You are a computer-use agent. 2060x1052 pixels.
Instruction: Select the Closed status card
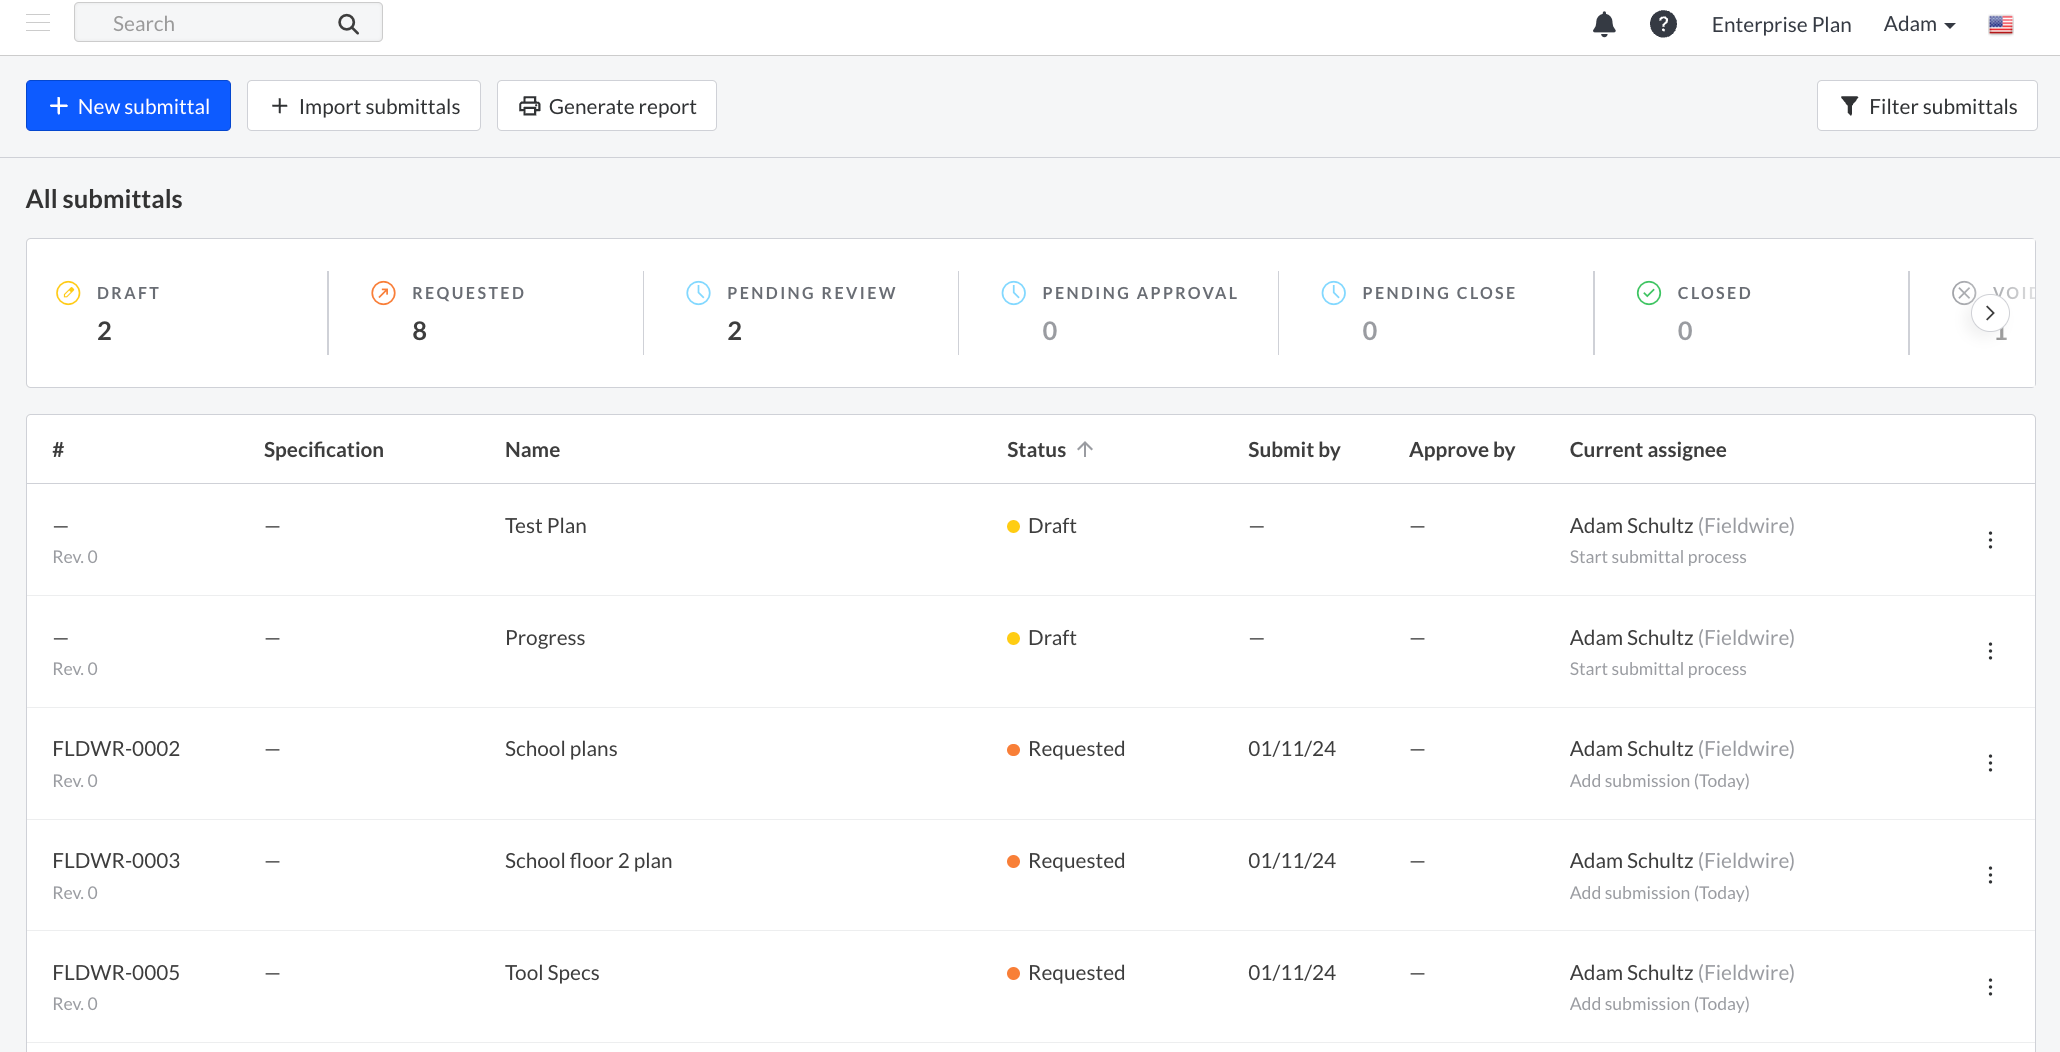point(1751,313)
